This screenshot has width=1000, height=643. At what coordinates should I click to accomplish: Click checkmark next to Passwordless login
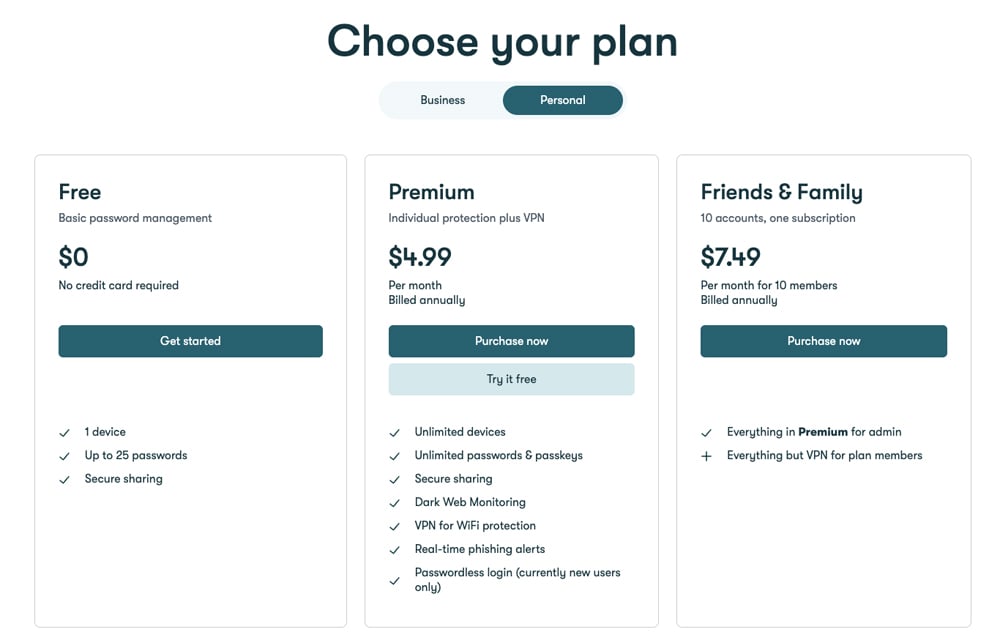(394, 580)
